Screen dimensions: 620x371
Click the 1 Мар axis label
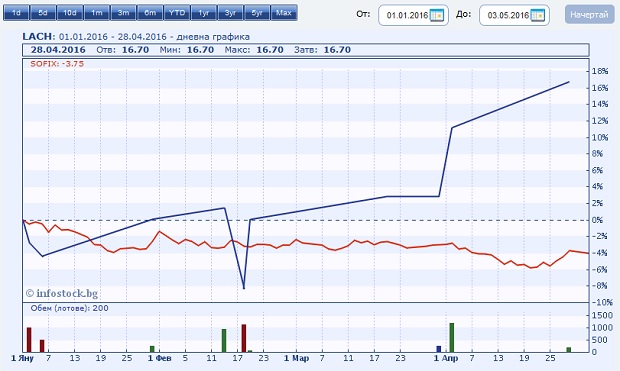pos(296,358)
